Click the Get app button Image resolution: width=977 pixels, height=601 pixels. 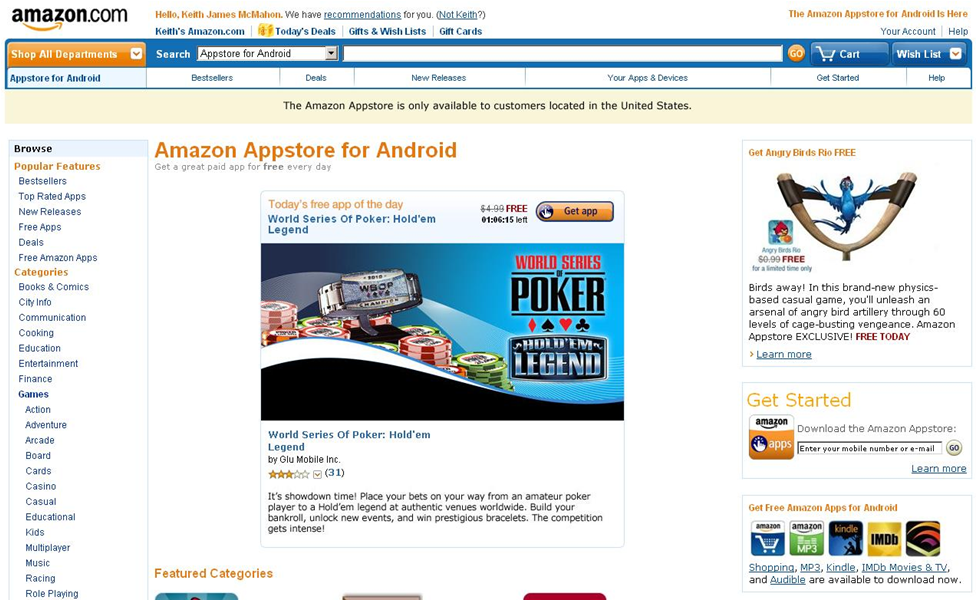574,211
